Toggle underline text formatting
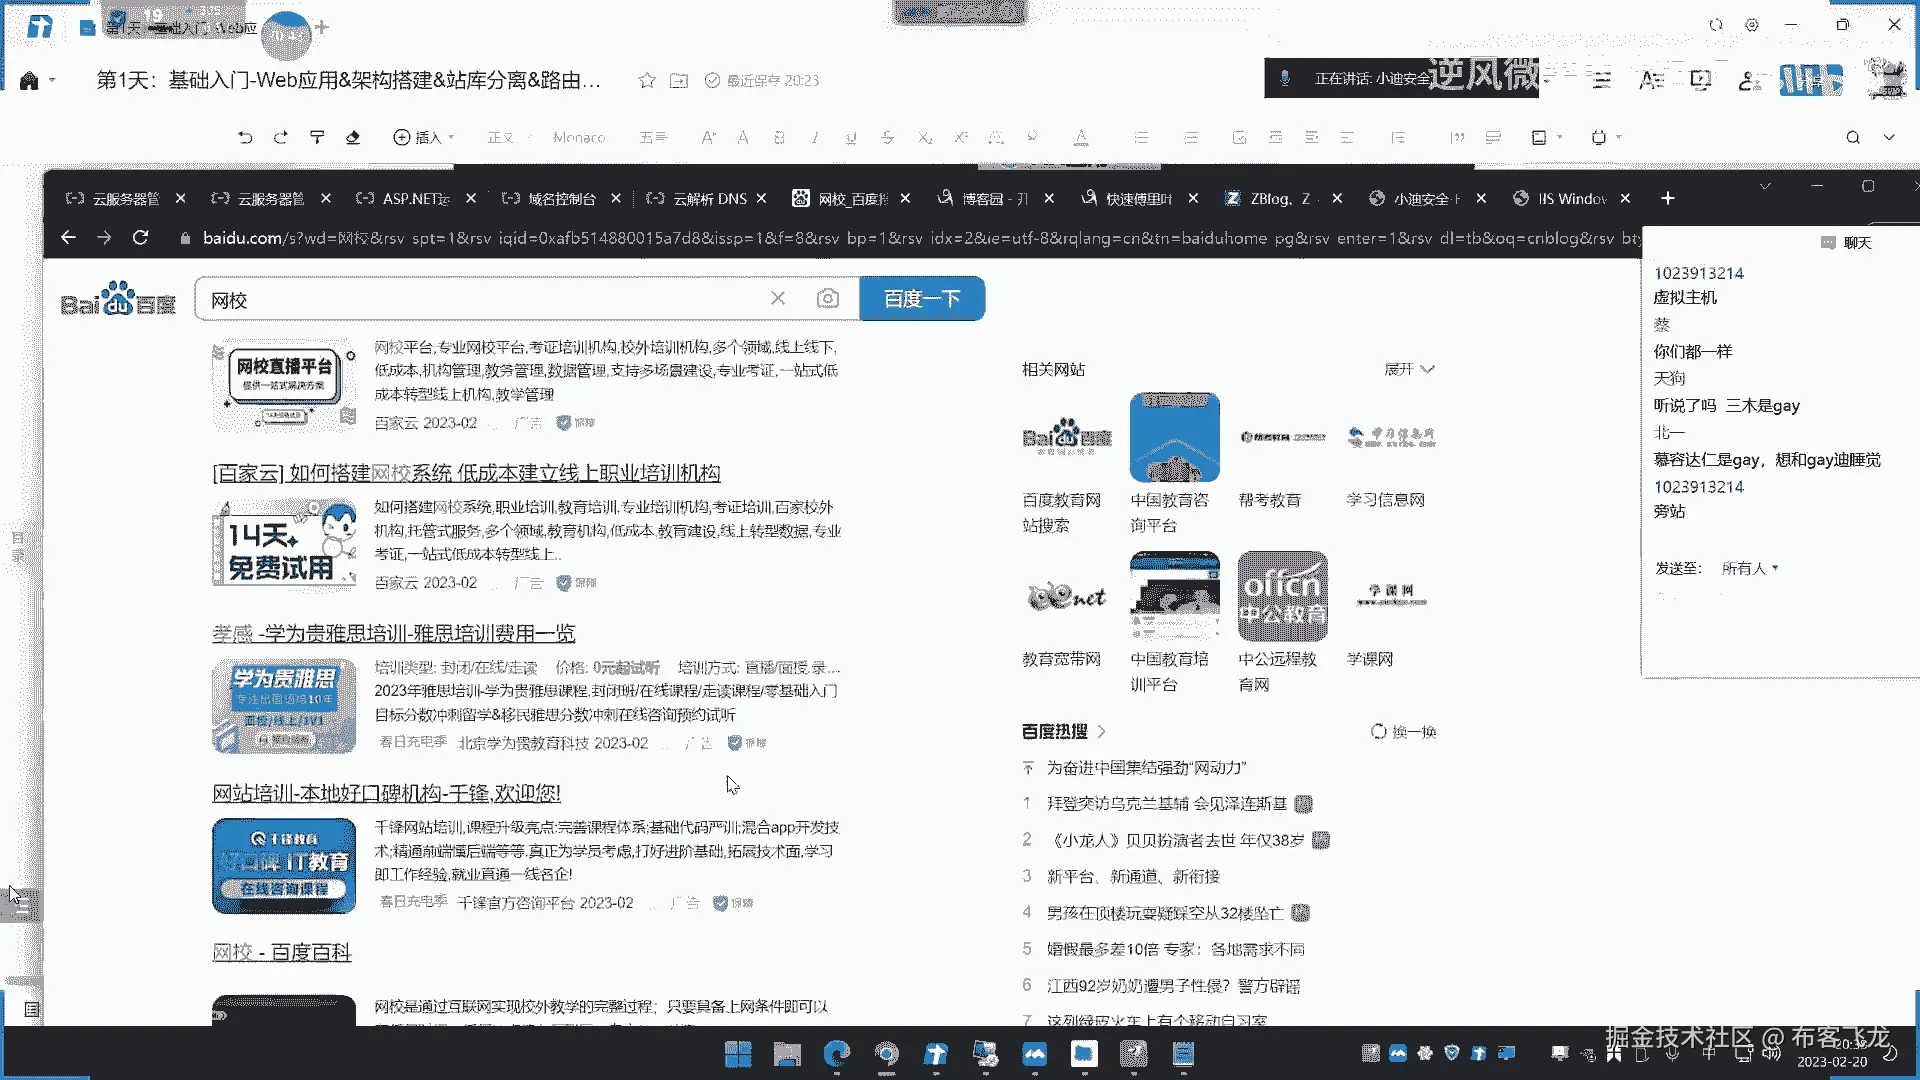The image size is (1920, 1080). pos(851,138)
